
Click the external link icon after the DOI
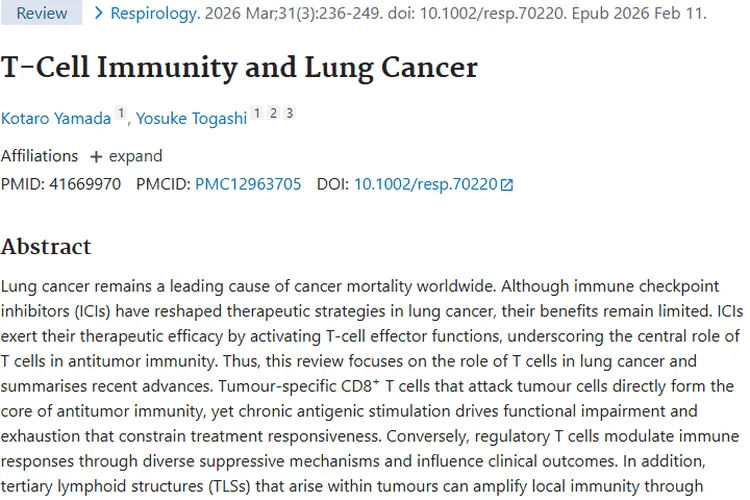(x=507, y=185)
